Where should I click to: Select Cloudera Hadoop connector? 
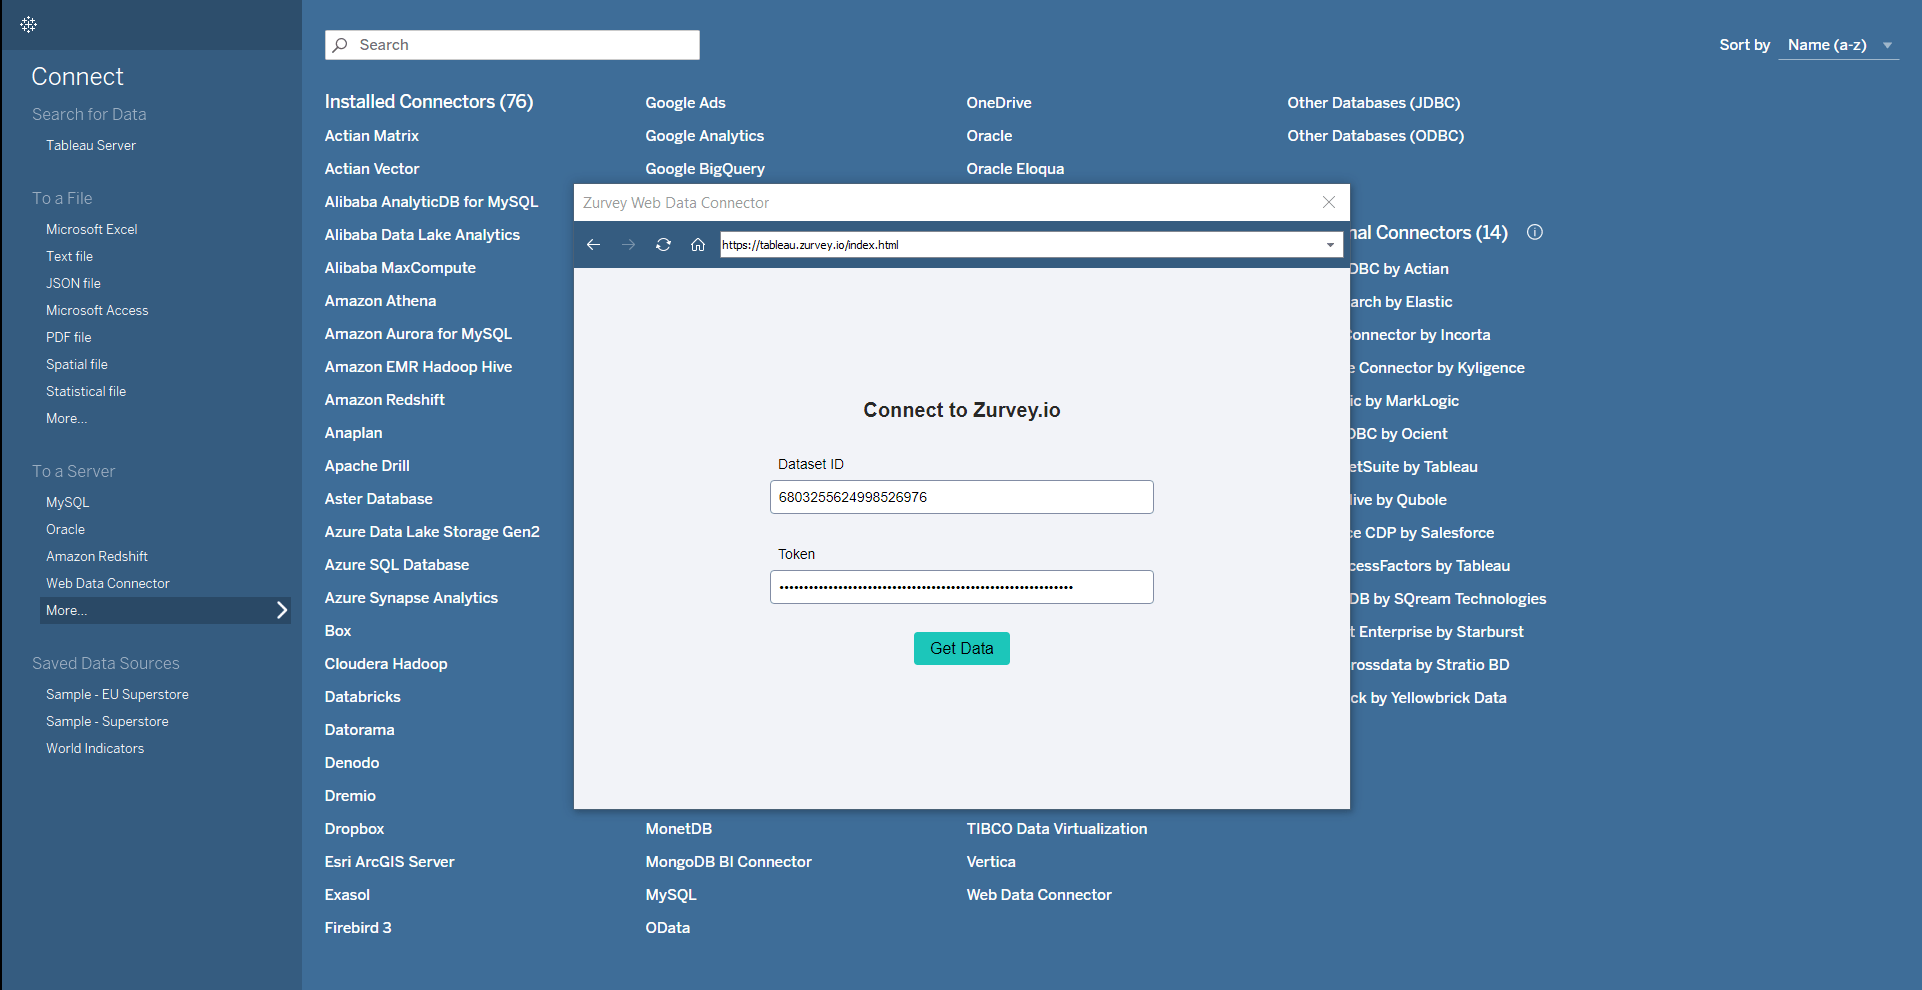386,664
